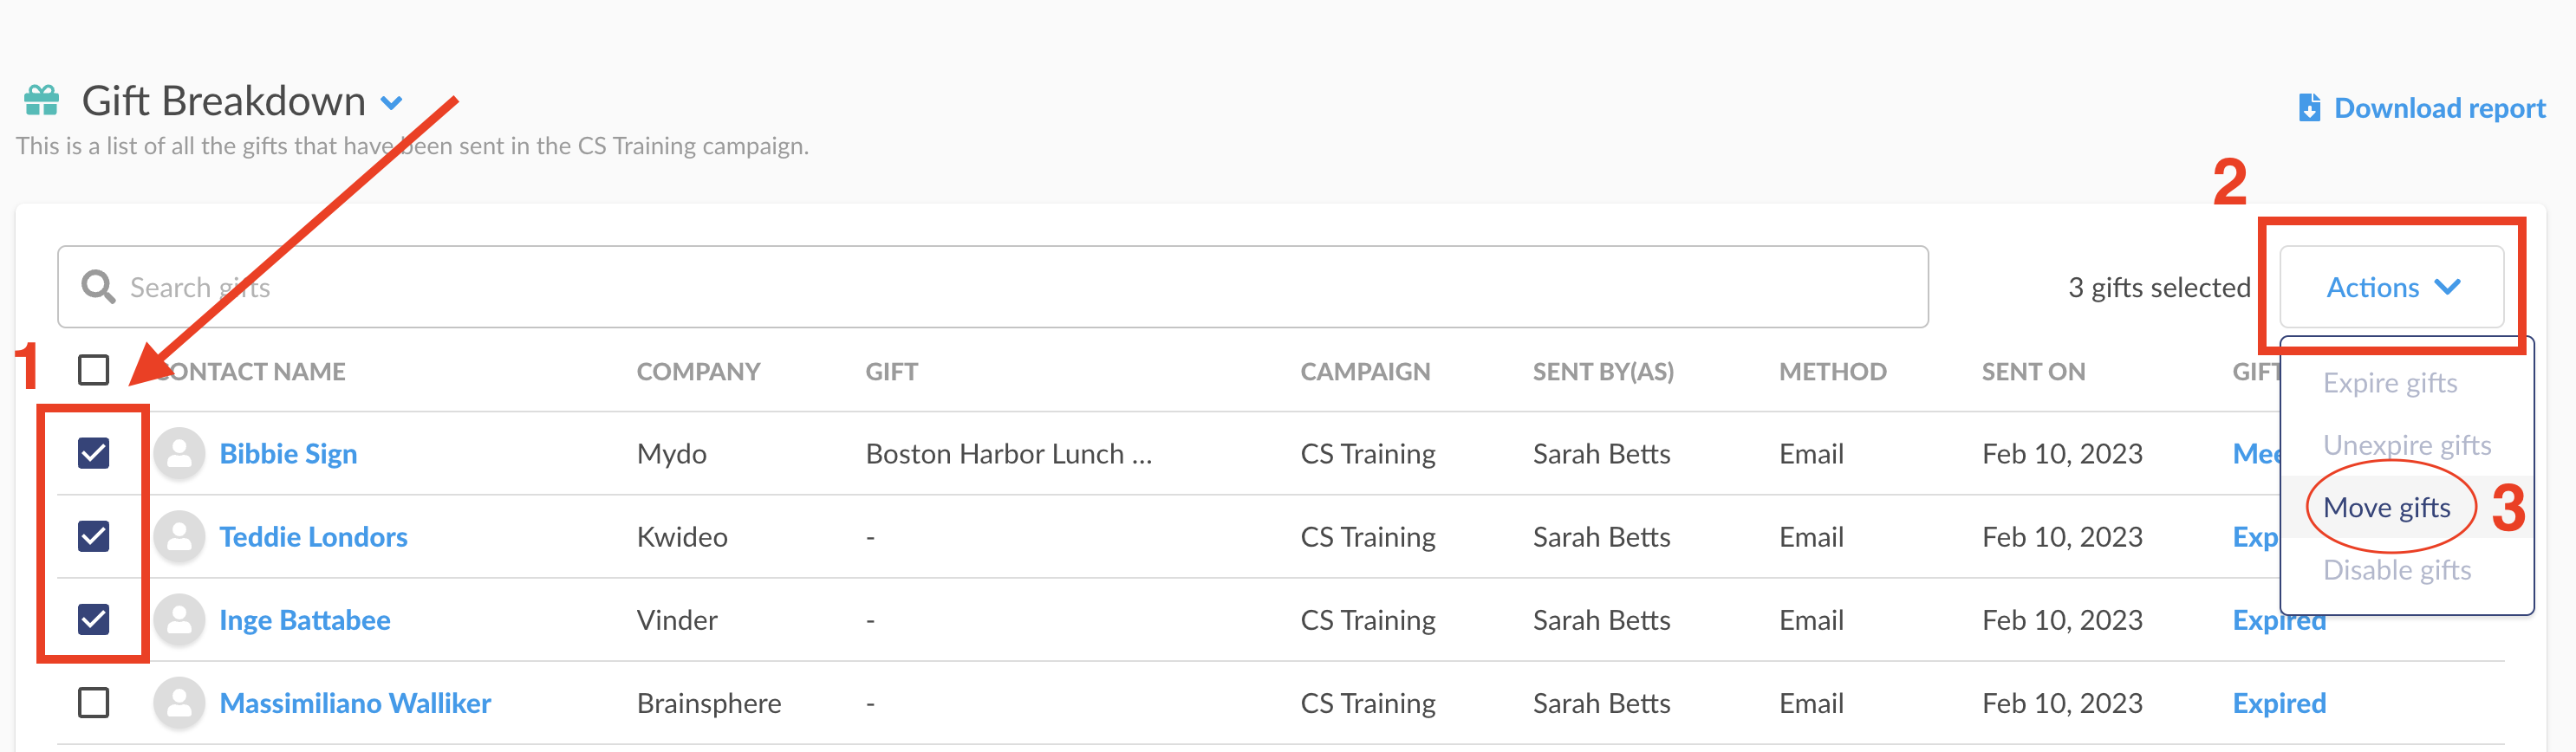Click the download report file icon
The image size is (2576, 752).
(2309, 108)
